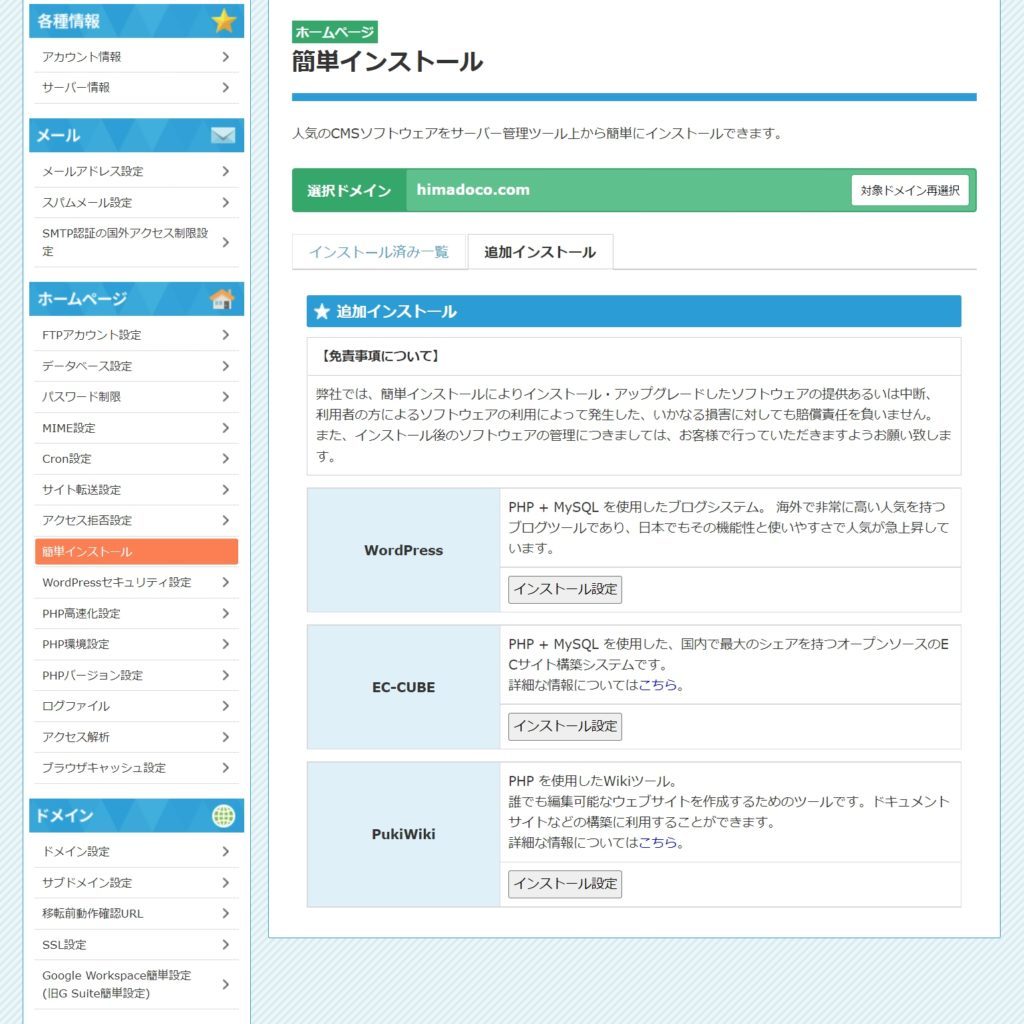Open the こちら link in PukiWiki description
1024x1024 pixels.
coord(658,843)
